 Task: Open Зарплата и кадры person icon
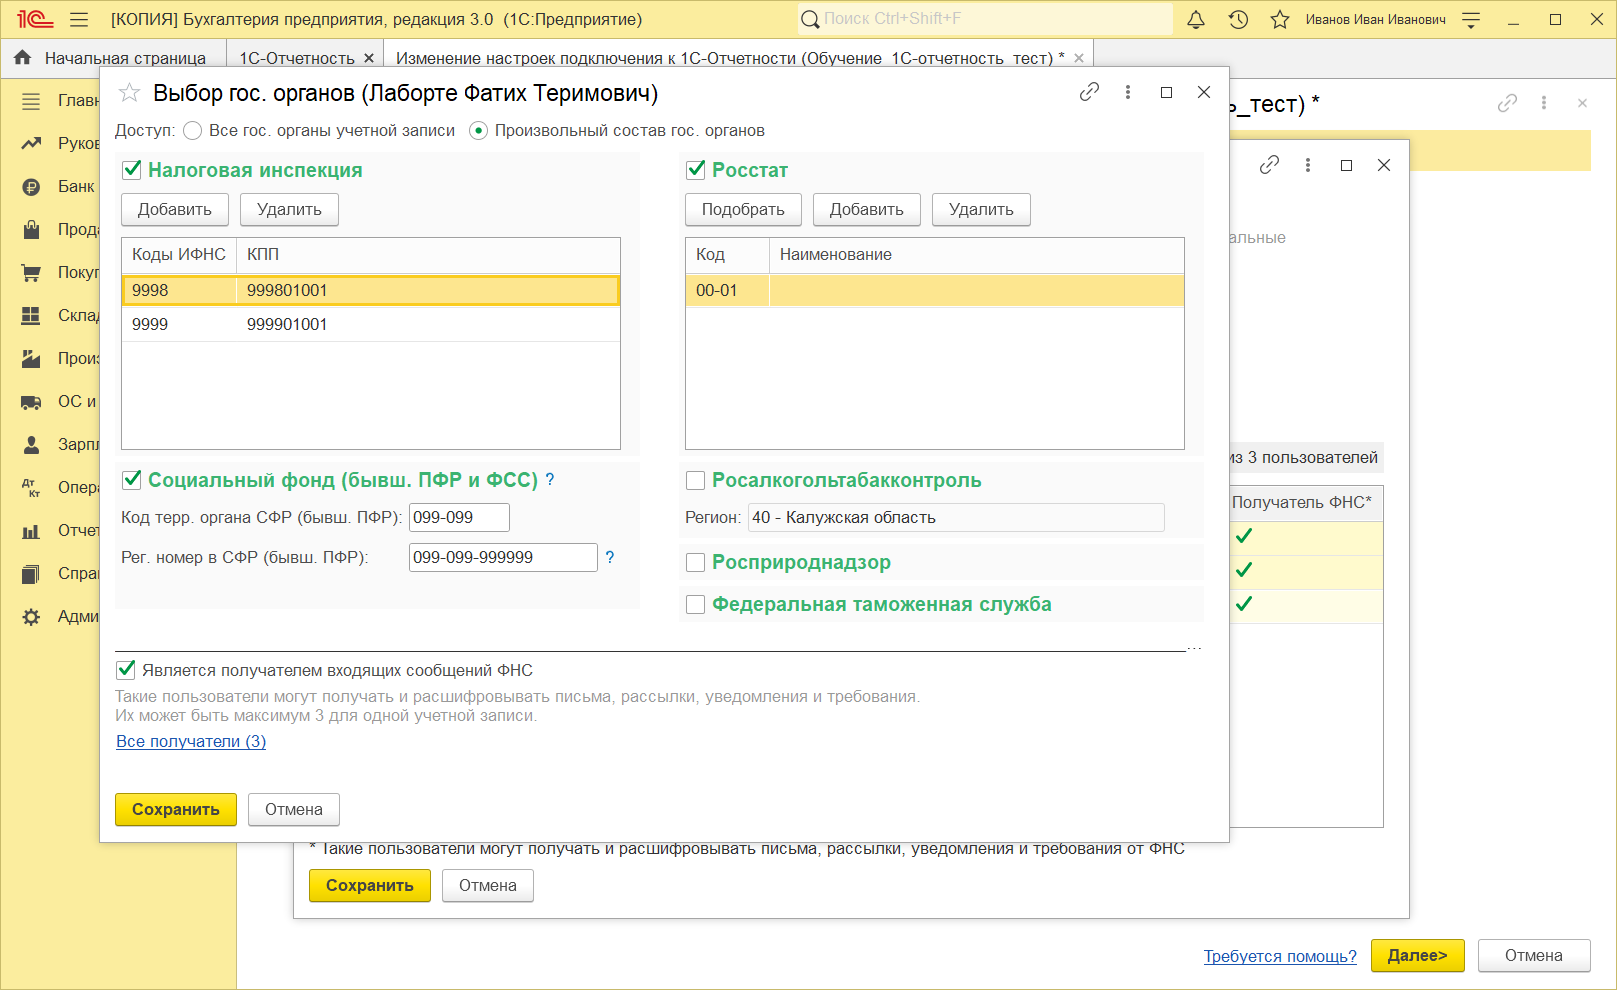click(31, 445)
